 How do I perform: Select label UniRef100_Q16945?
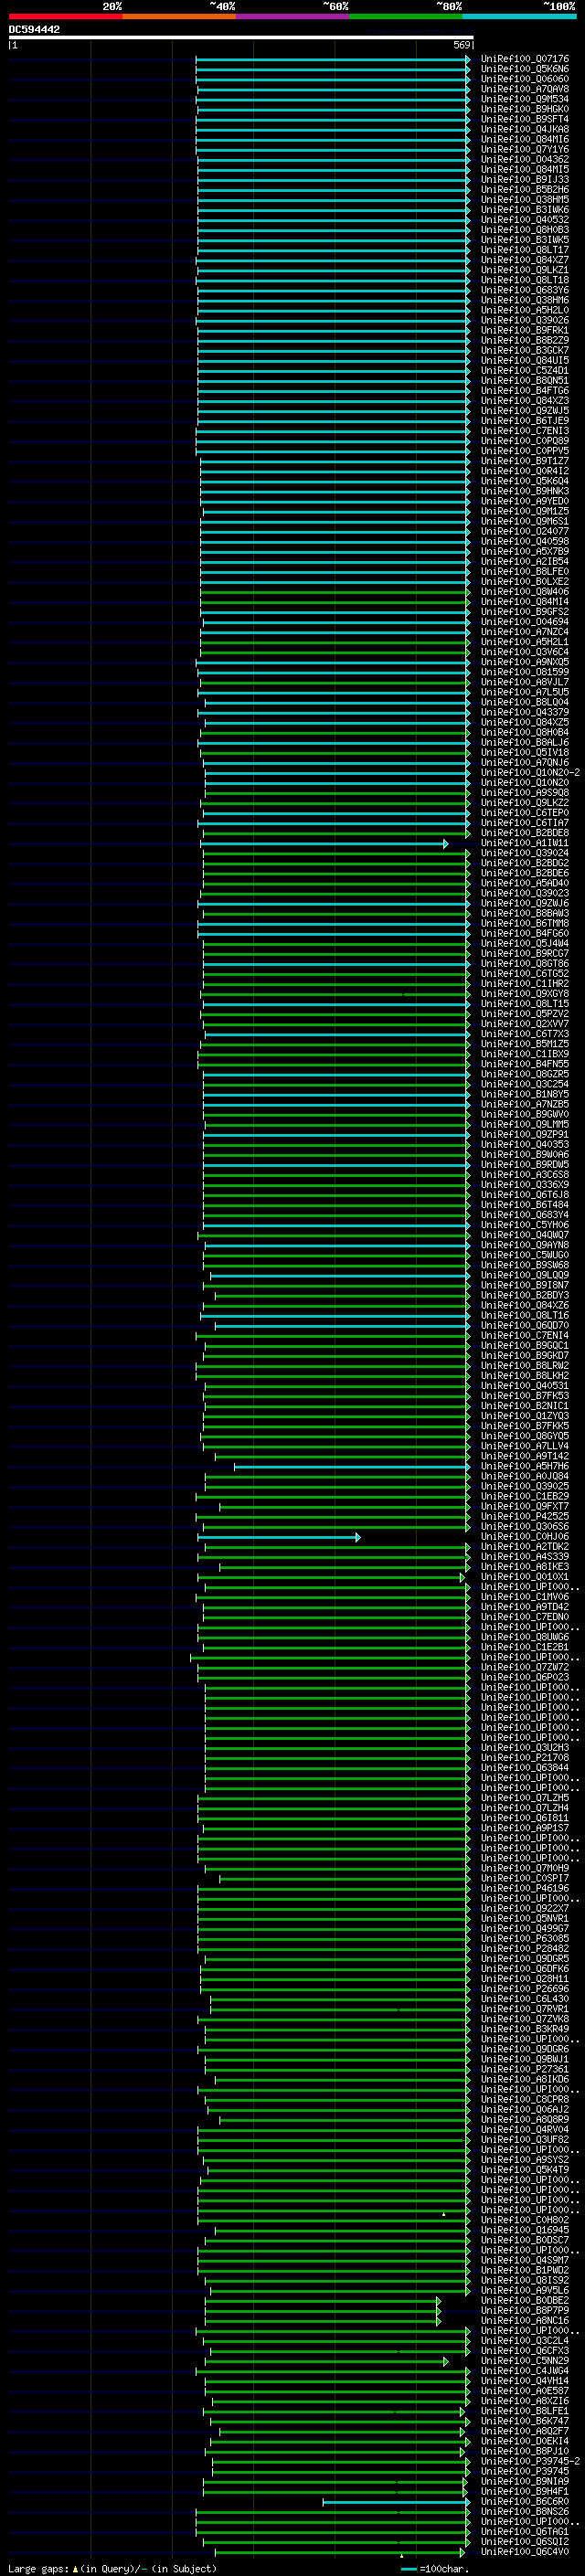(x=525, y=2230)
